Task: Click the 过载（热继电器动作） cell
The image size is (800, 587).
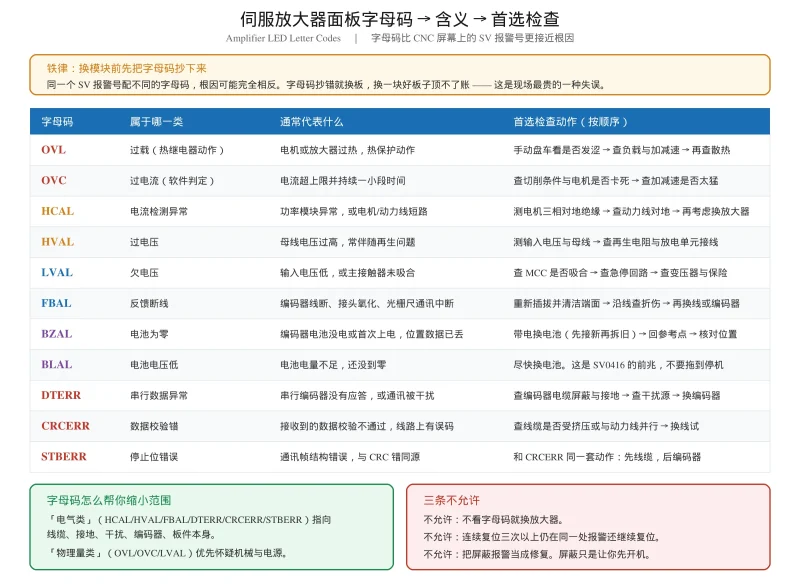Action: (x=177, y=150)
